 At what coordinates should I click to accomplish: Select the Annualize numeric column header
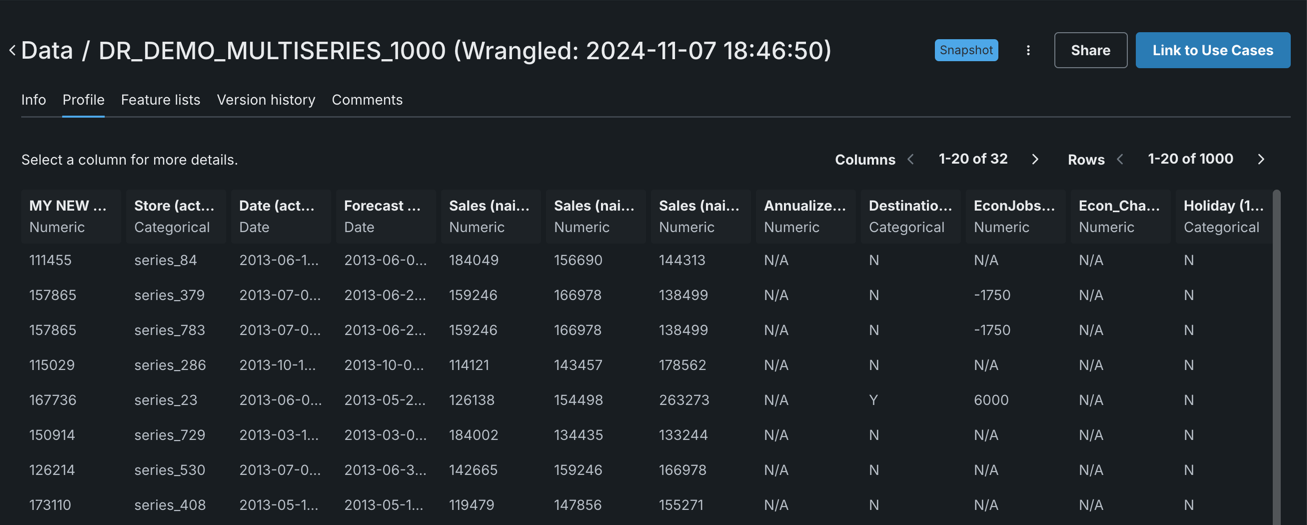tap(805, 215)
